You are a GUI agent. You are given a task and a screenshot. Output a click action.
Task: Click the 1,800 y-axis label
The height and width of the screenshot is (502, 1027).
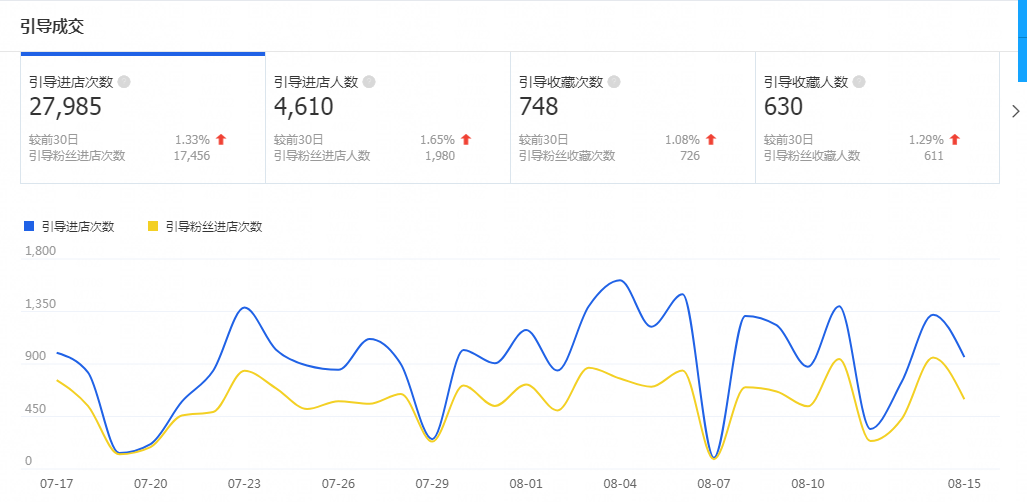(40, 251)
